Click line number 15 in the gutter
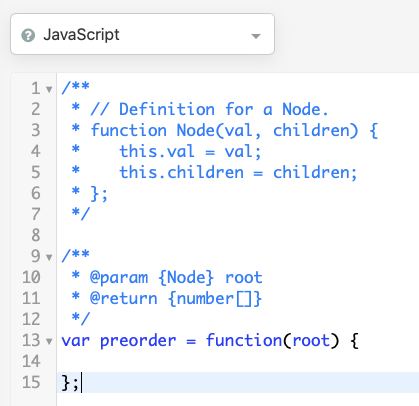This screenshot has width=419, height=406. (x=31, y=382)
